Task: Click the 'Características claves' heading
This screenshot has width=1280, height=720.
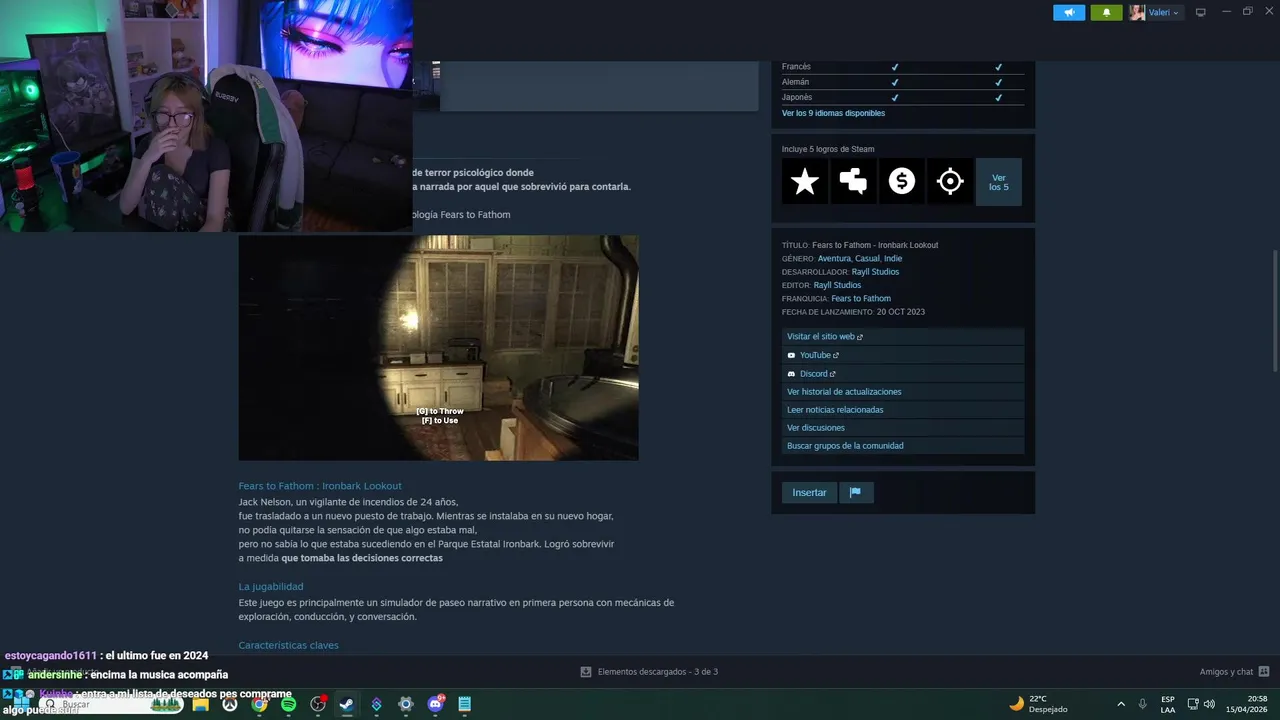Action: coord(288,645)
